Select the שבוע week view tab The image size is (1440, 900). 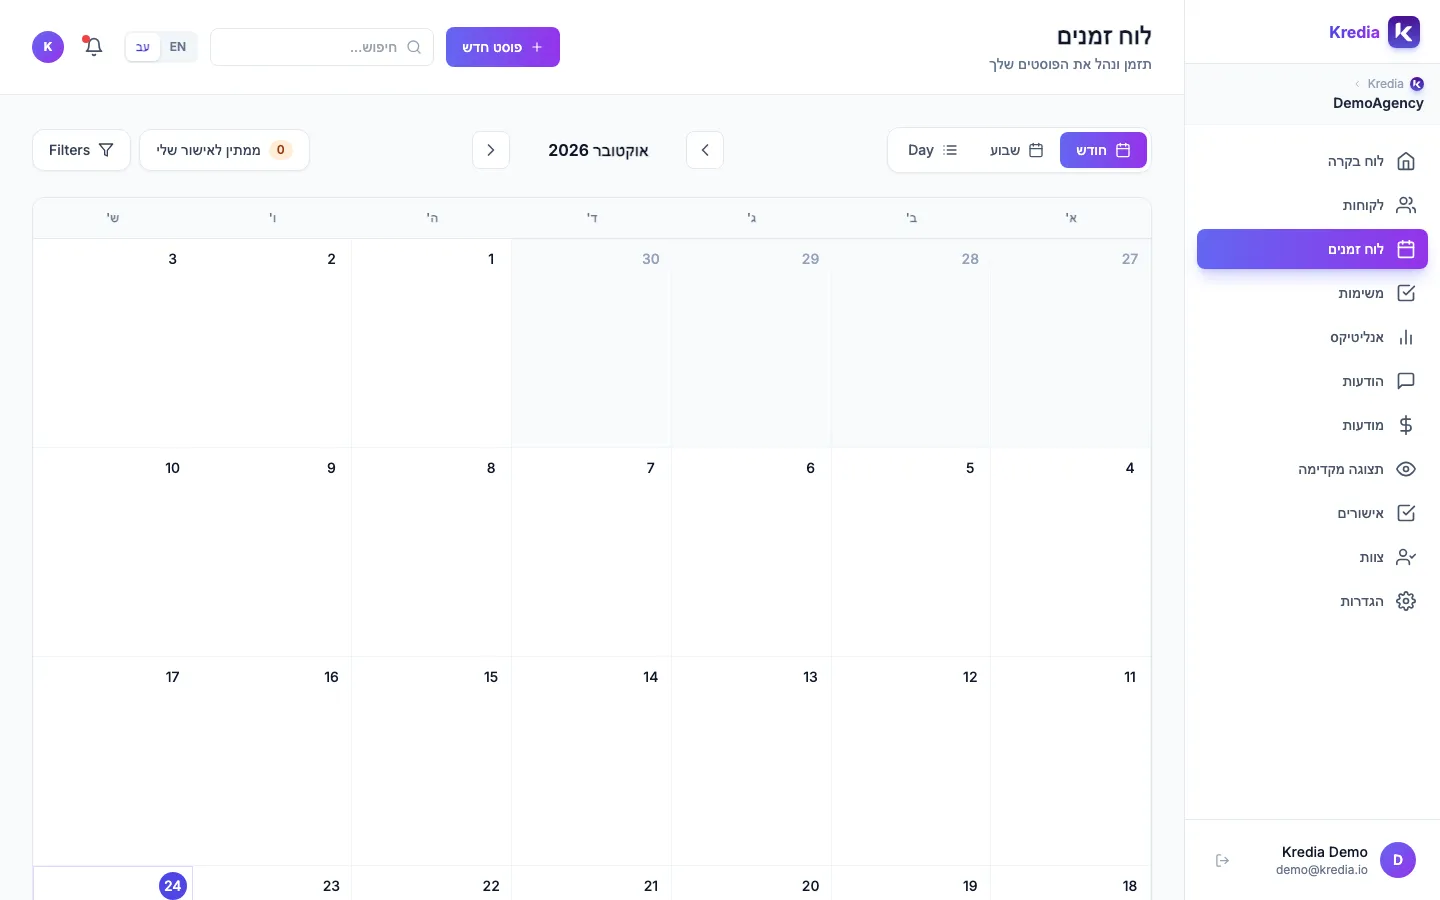[1016, 150]
